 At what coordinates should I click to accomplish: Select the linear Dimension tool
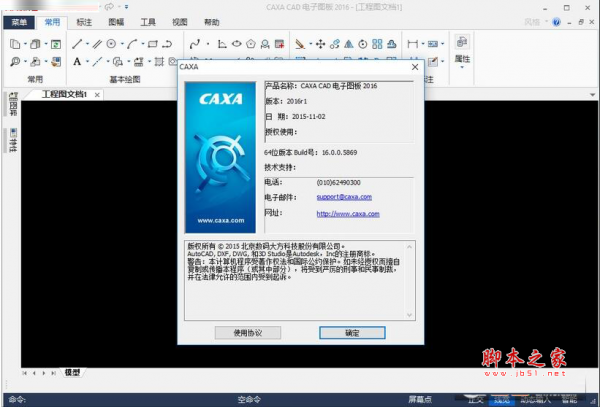point(412,44)
